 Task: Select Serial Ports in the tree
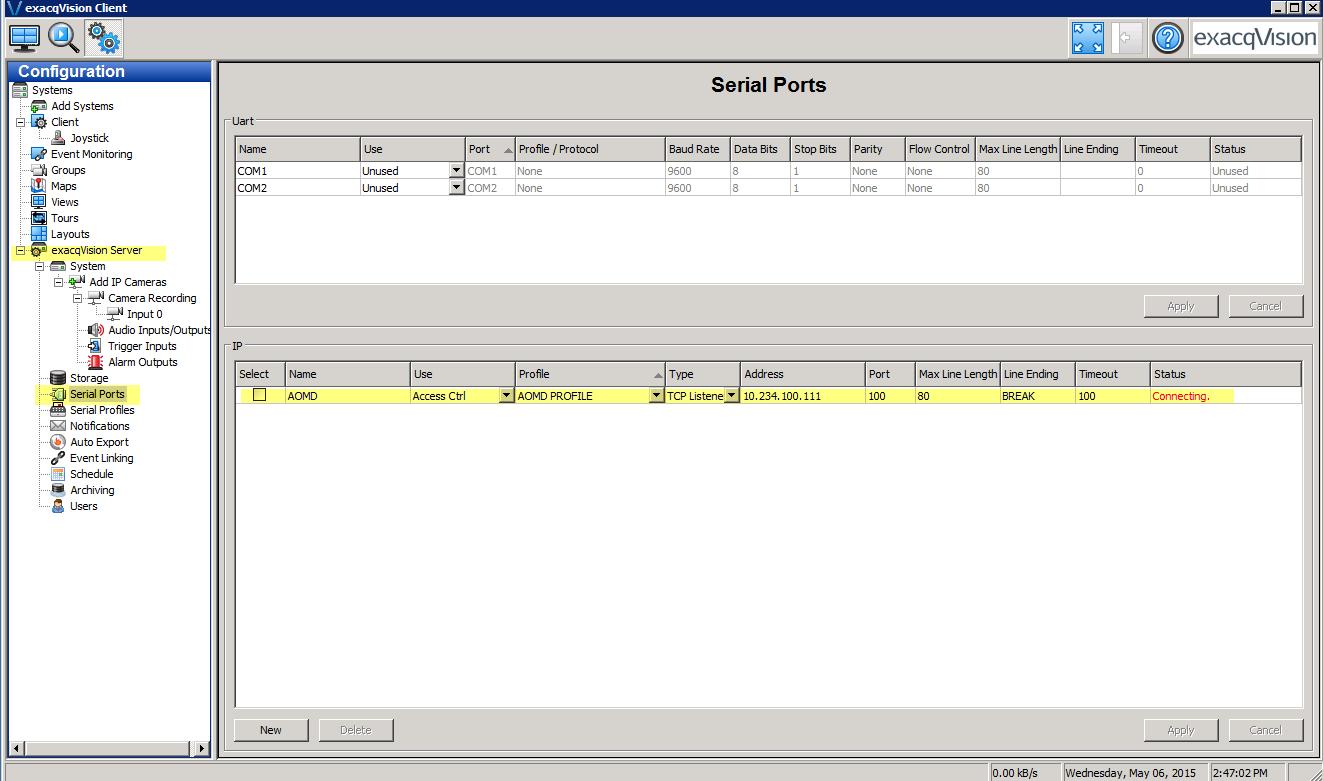tap(97, 394)
